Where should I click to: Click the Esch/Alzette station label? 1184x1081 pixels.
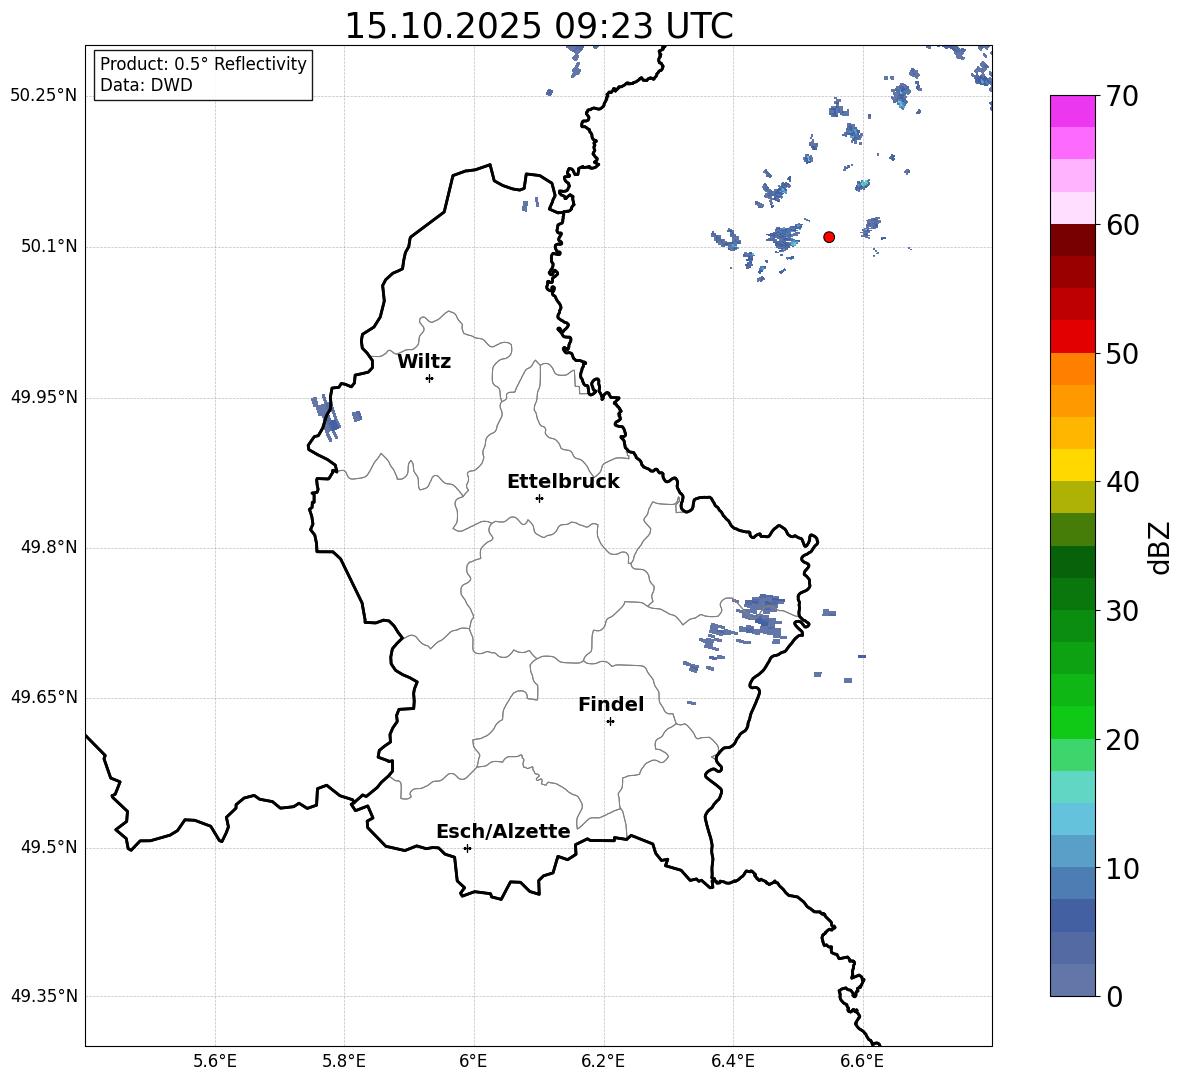[x=503, y=831]
